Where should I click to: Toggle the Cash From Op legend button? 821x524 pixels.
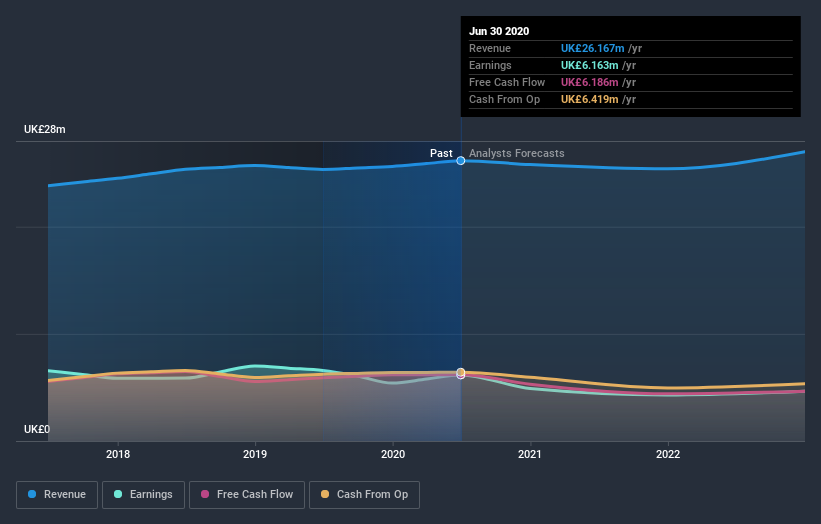[x=364, y=495]
